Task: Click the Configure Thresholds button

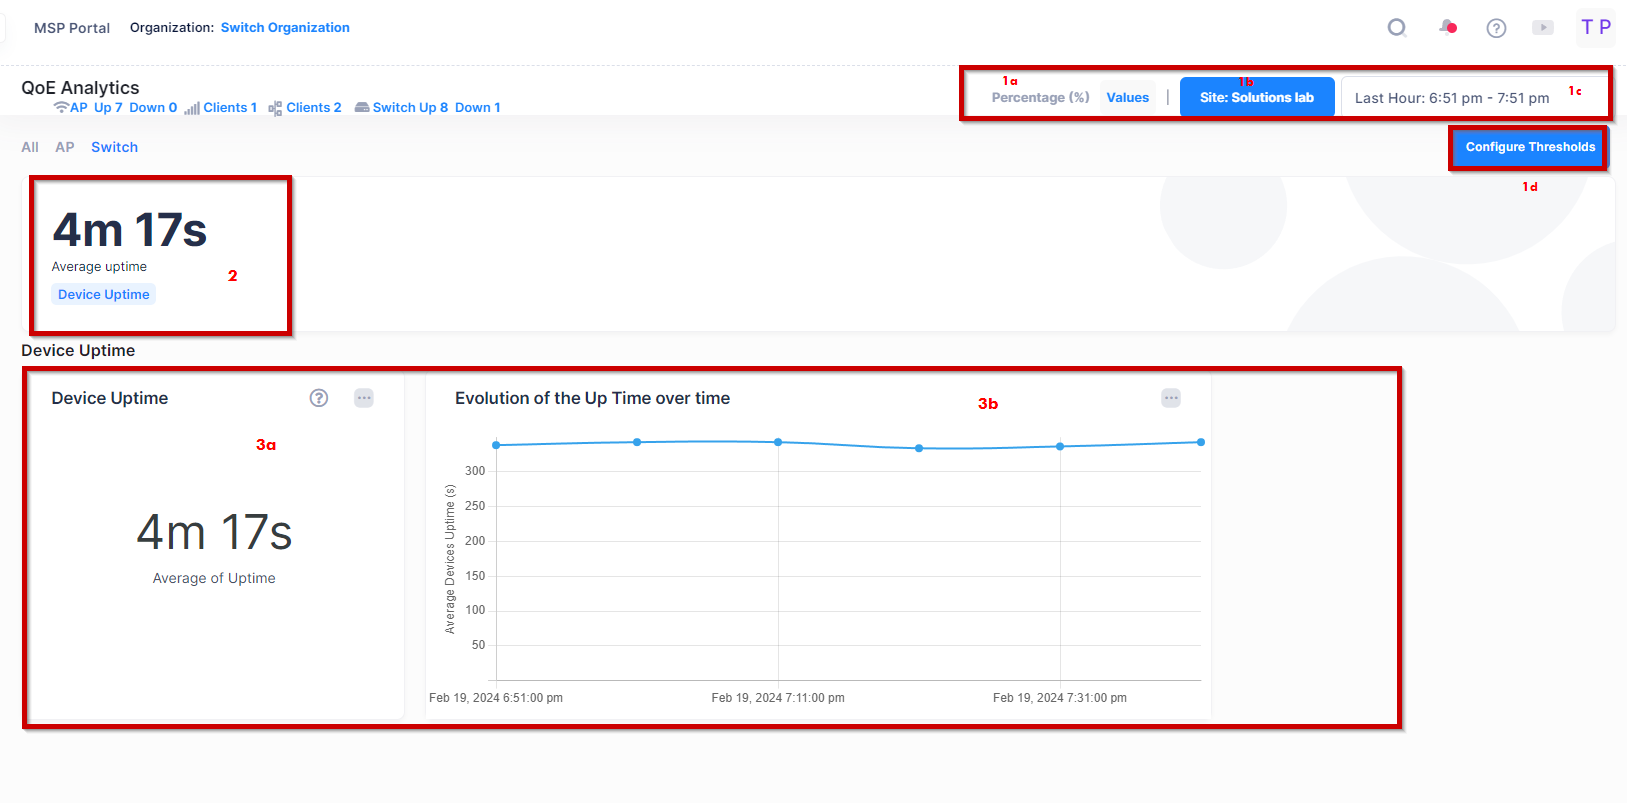Action: tap(1529, 147)
